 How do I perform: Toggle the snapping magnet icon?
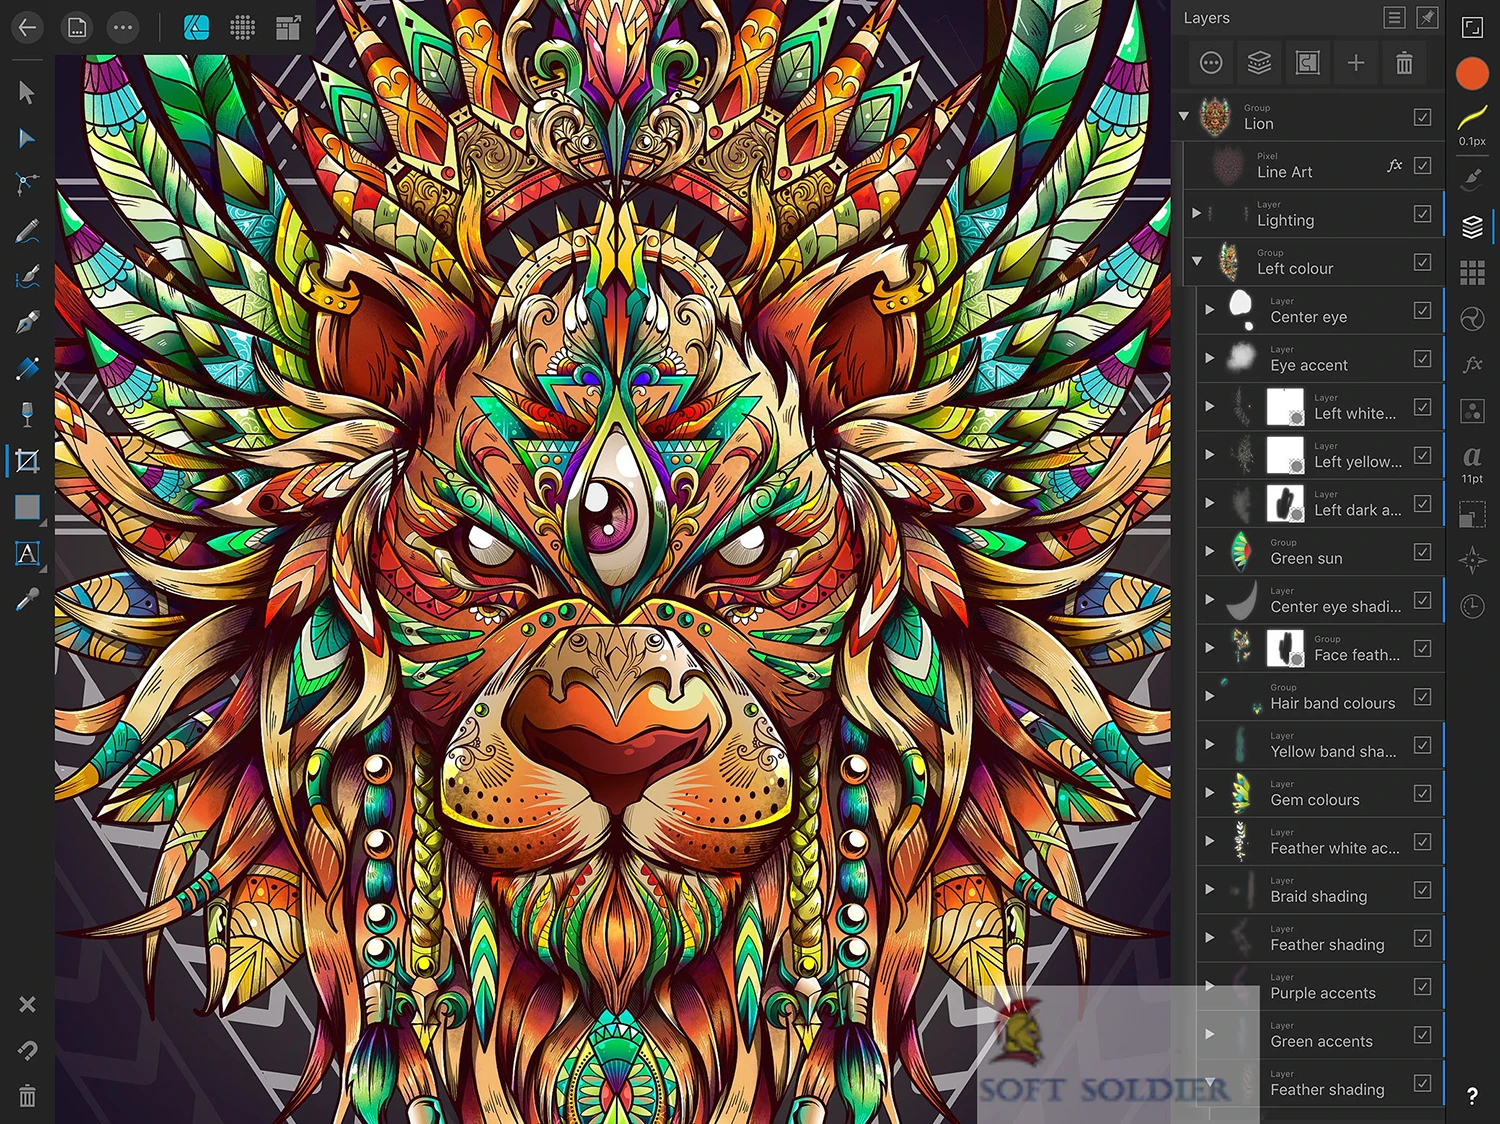27,1050
